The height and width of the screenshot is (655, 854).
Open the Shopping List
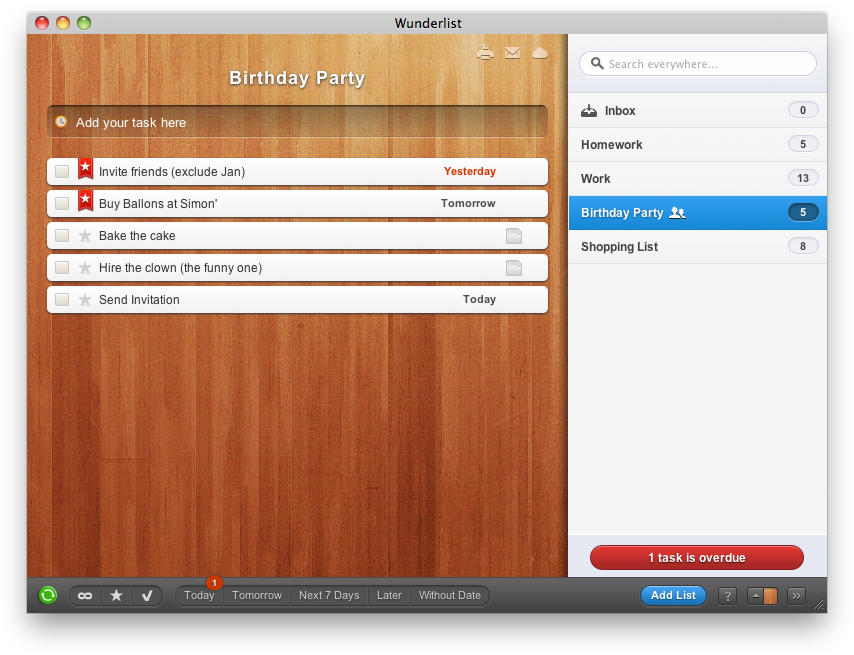pos(698,247)
